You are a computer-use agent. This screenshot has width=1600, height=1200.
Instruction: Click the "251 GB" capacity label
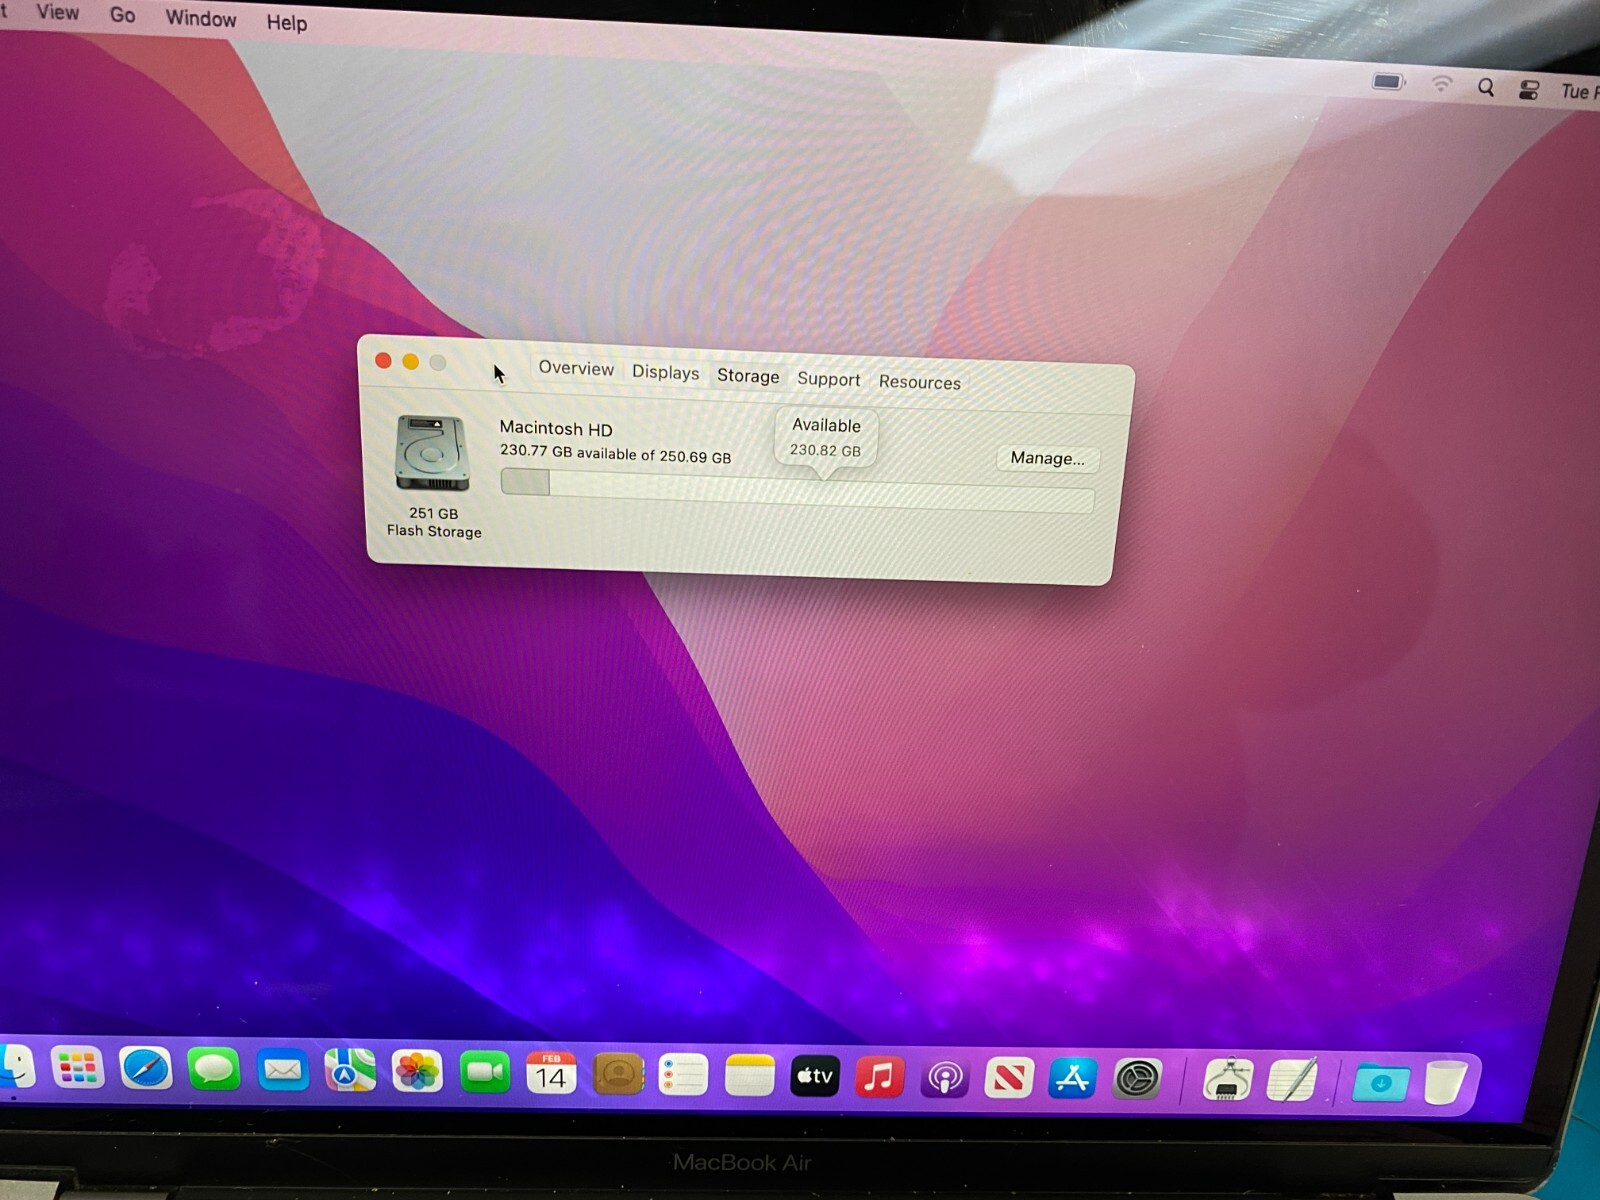[x=433, y=513]
